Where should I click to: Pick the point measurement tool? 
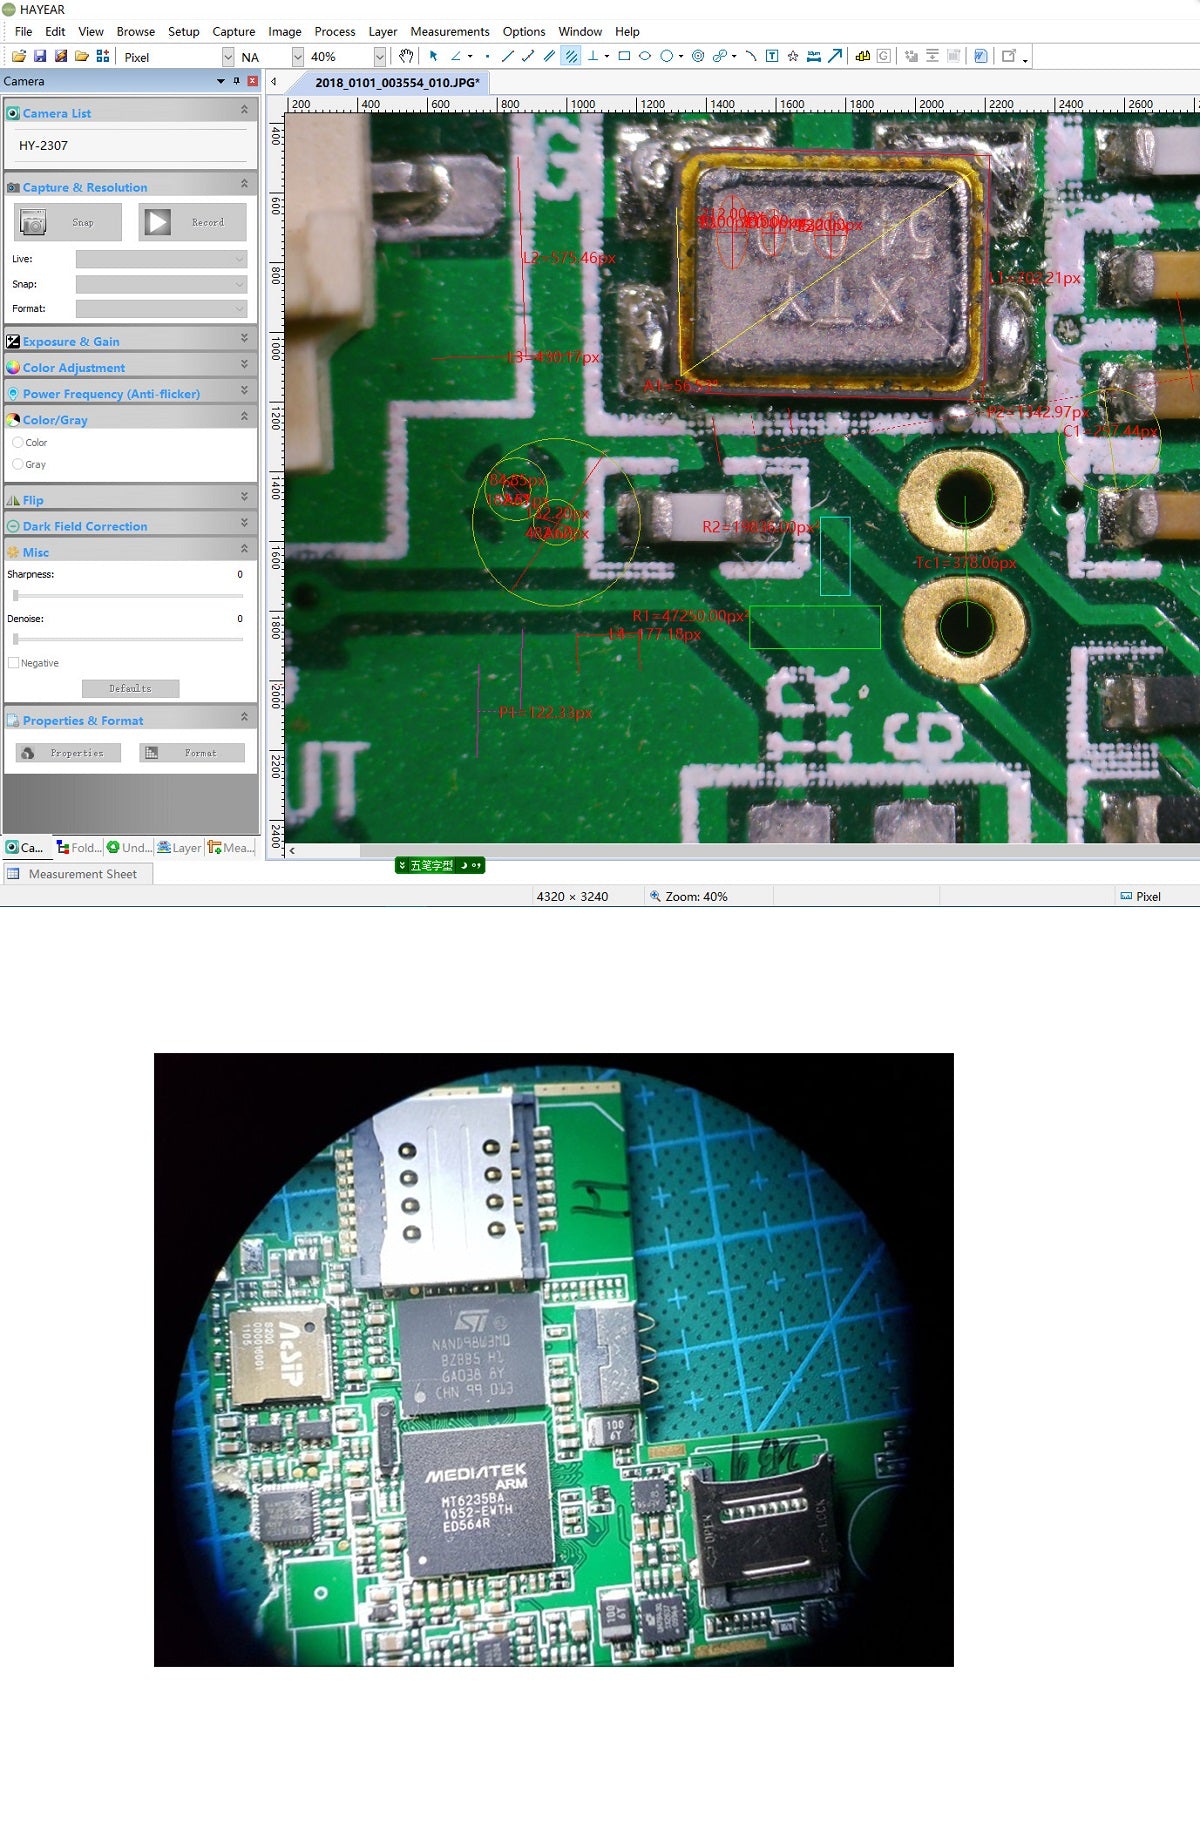coord(487,57)
